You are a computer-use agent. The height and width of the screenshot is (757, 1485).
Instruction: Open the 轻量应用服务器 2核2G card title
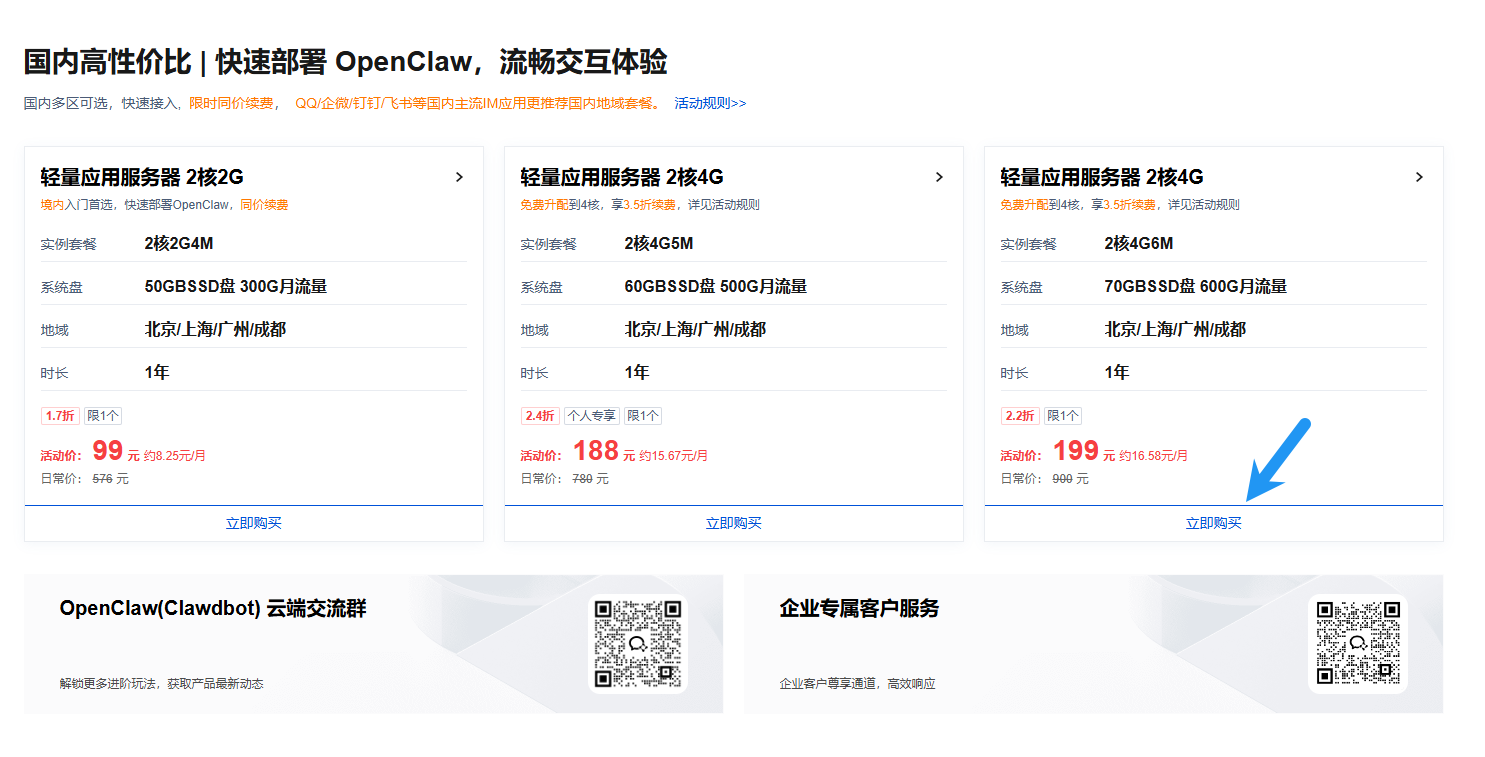pos(142,177)
